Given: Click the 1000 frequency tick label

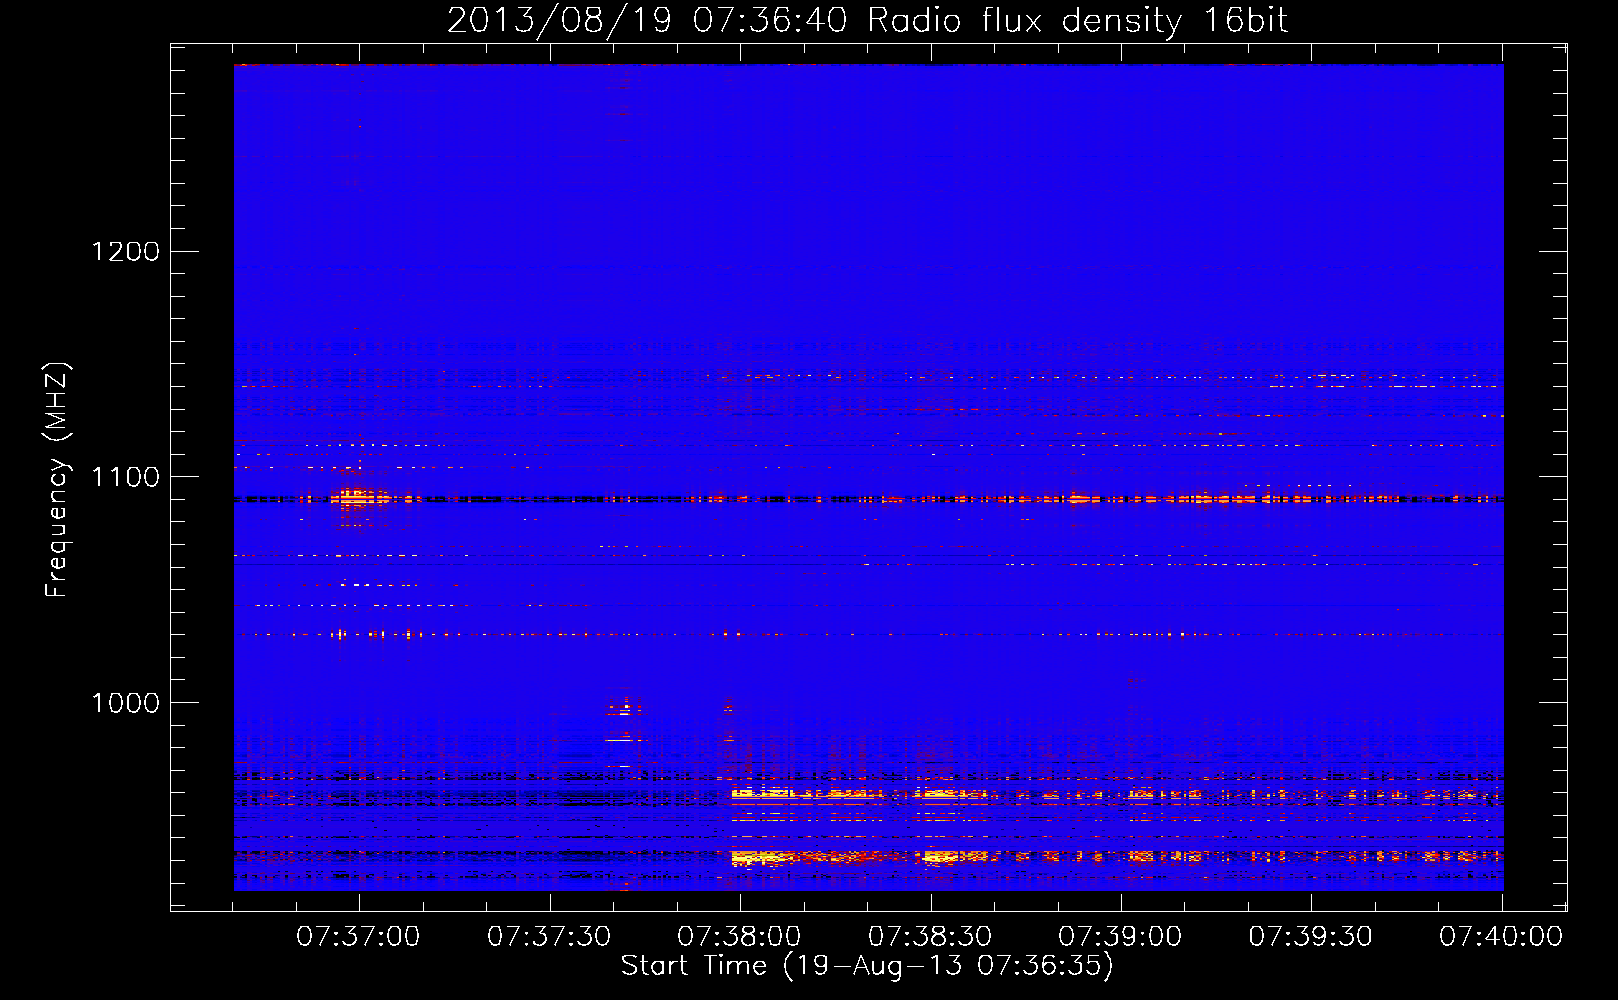Looking at the screenshot, I should click(125, 703).
